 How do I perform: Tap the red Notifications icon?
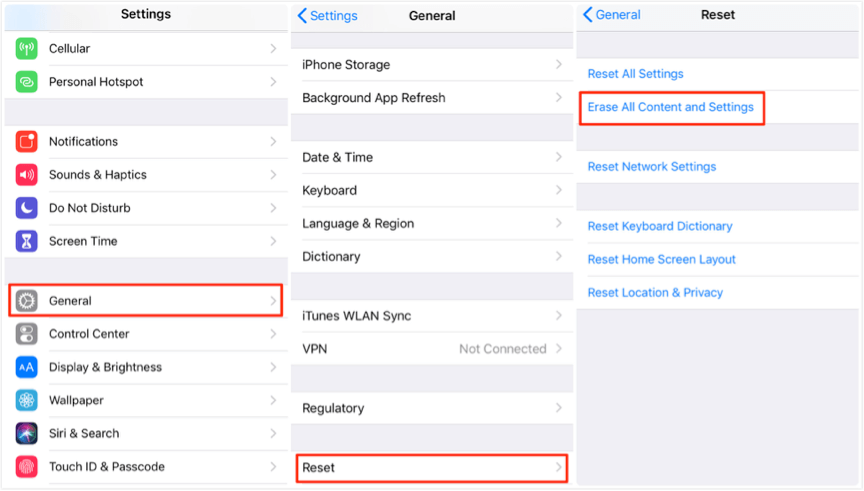[27, 142]
